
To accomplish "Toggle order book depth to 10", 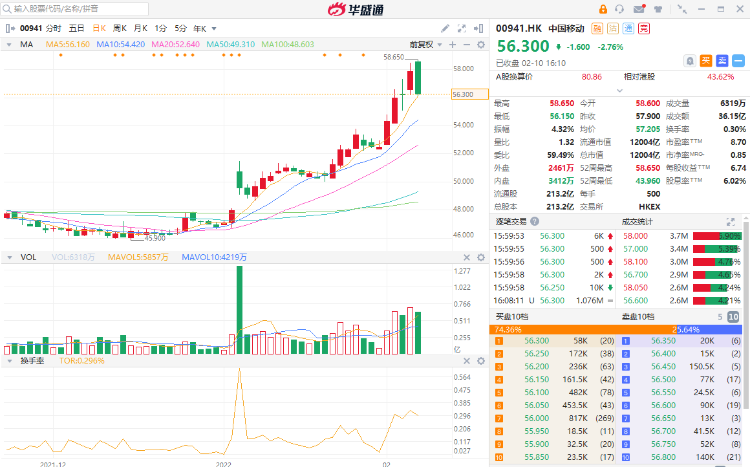I will point(734,317).
